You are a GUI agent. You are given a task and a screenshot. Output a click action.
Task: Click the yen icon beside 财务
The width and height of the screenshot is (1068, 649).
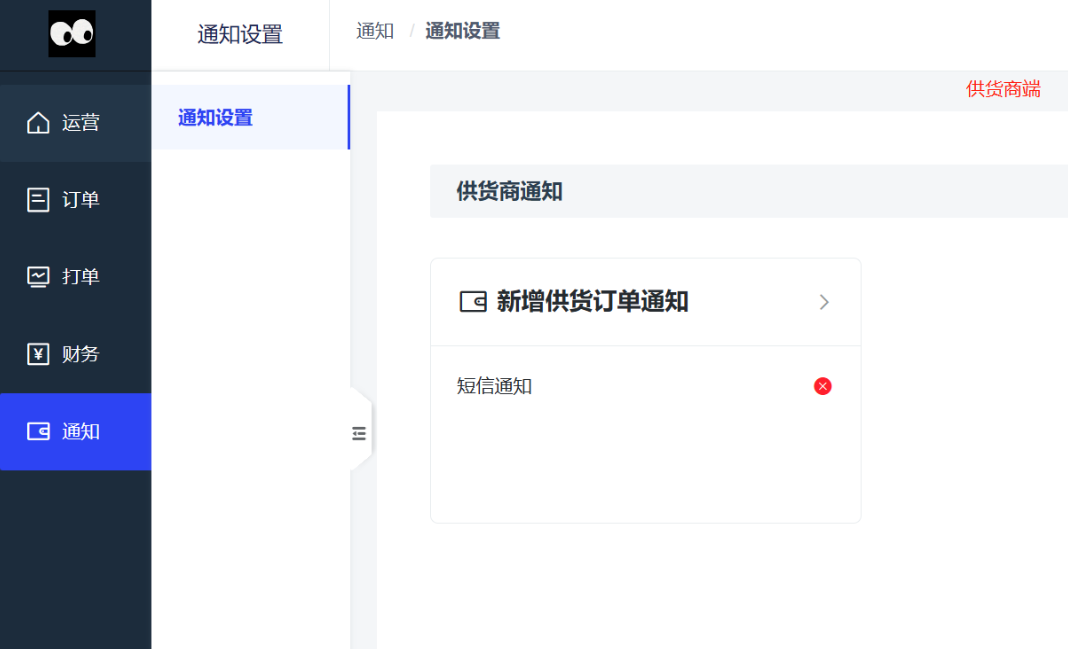click(x=38, y=354)
